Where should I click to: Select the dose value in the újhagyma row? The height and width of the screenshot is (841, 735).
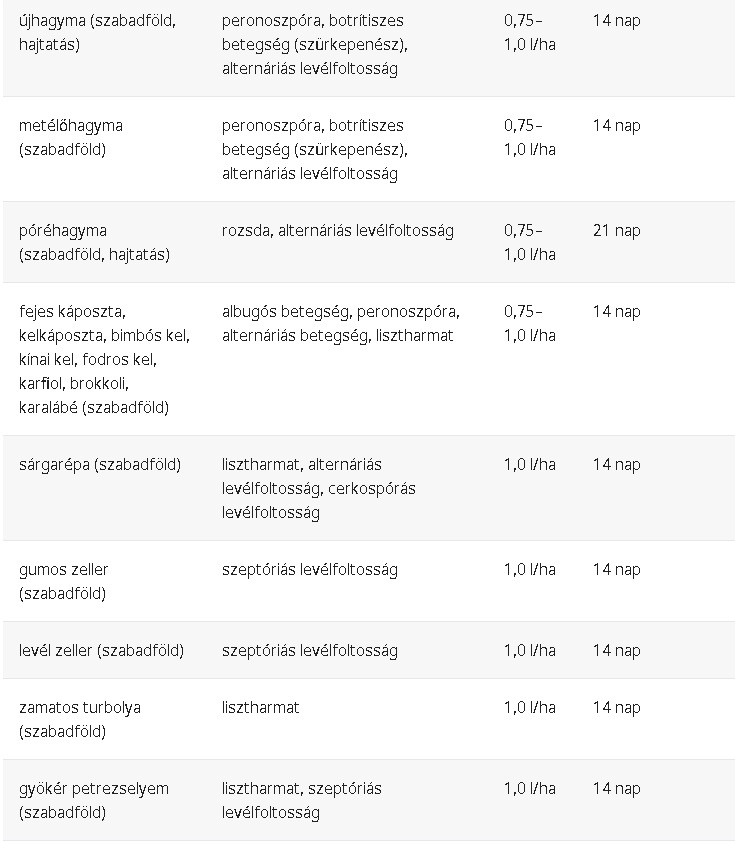(529, 33)
